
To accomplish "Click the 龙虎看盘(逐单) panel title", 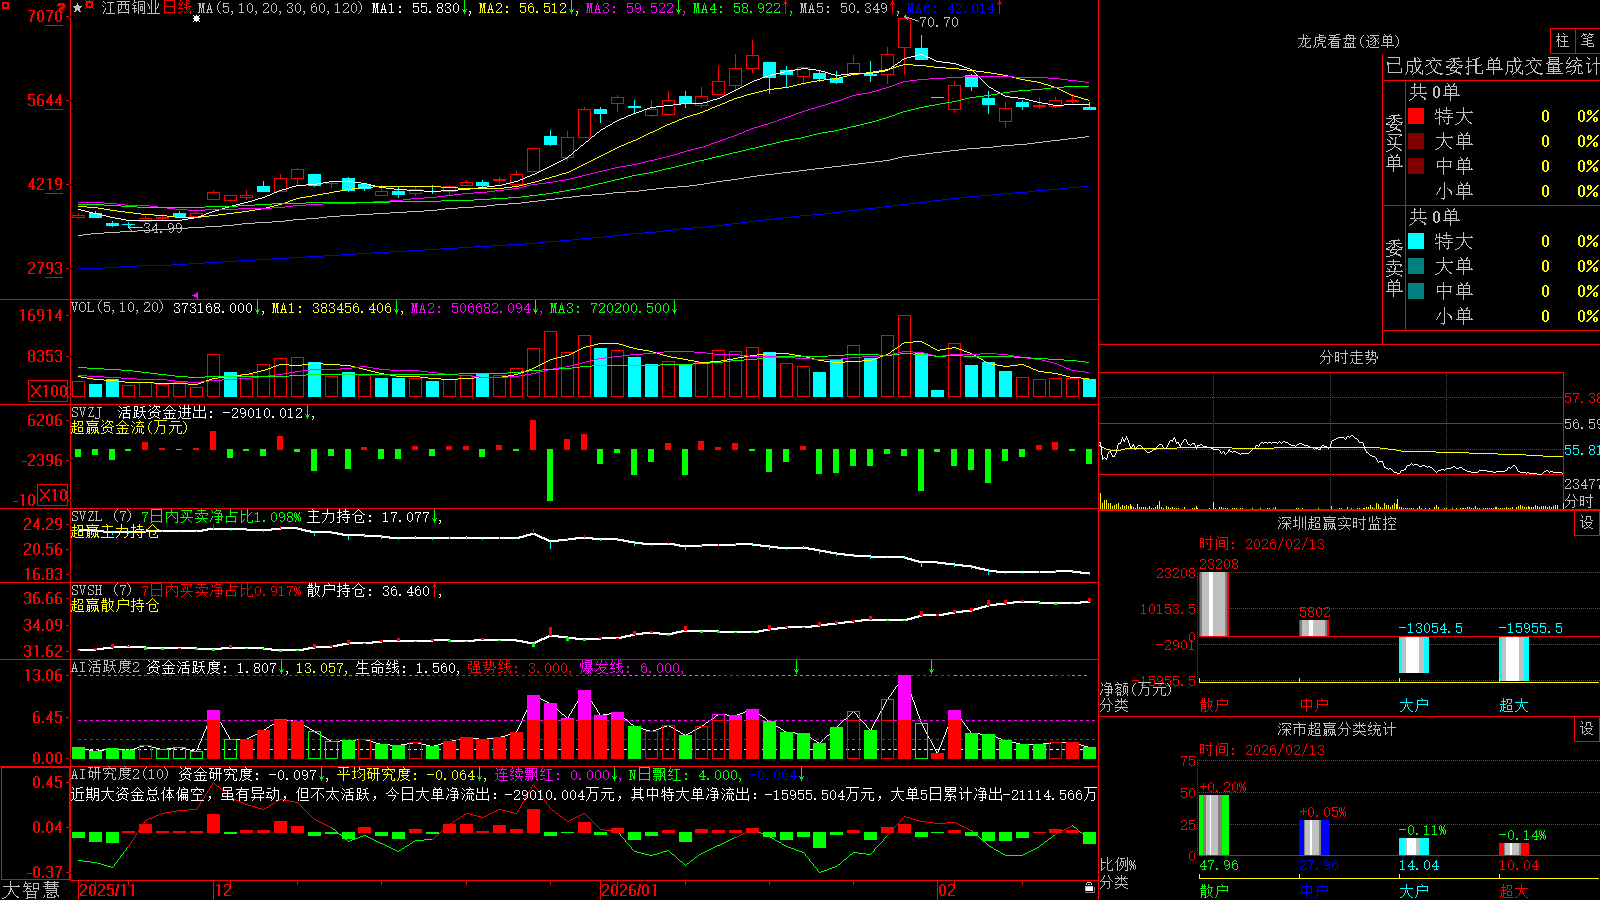I will tap(1348, 41).
